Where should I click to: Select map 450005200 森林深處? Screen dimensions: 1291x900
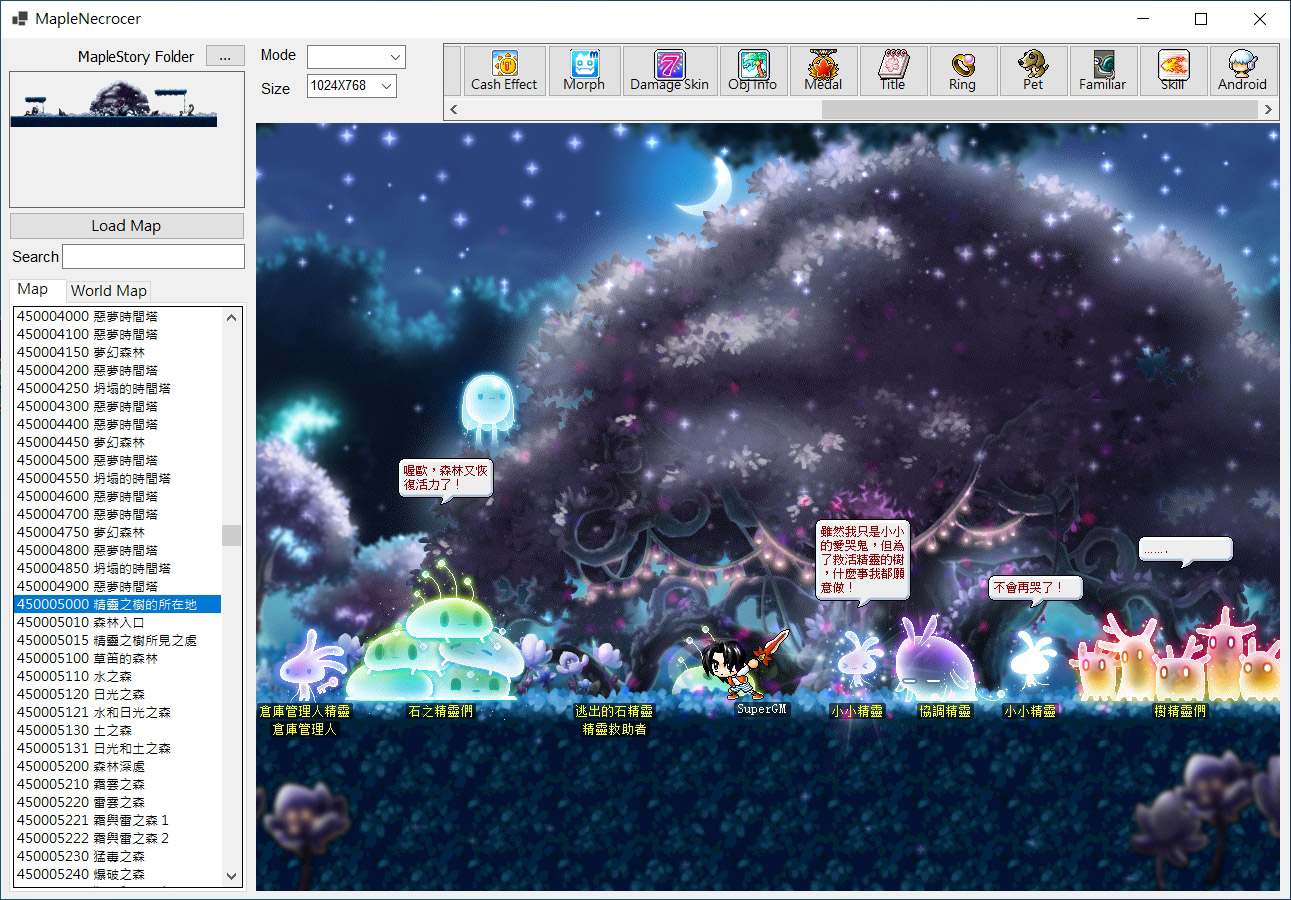(x=117, y=766)
